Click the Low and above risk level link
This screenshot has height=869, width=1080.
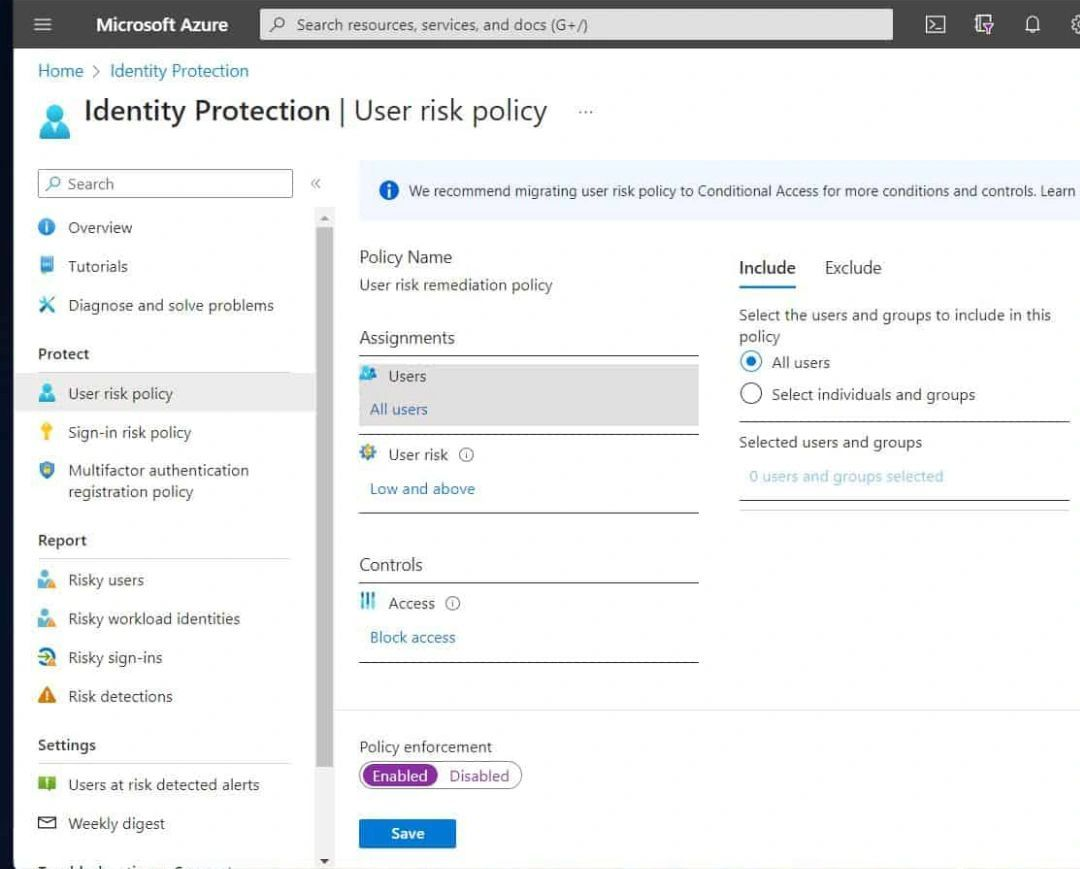tap(422, 488)
